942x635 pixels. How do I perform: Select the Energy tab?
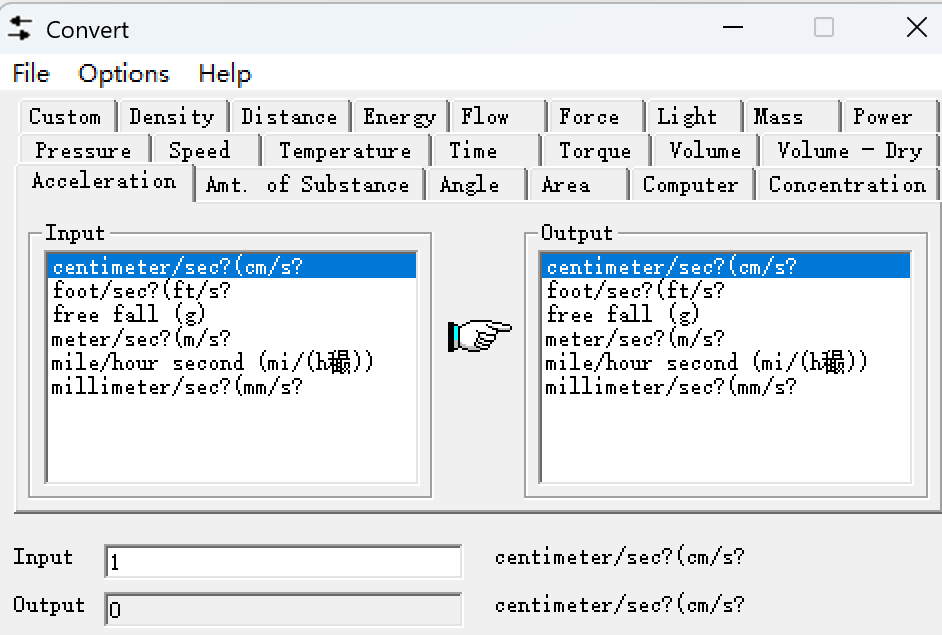click(399, 117)
